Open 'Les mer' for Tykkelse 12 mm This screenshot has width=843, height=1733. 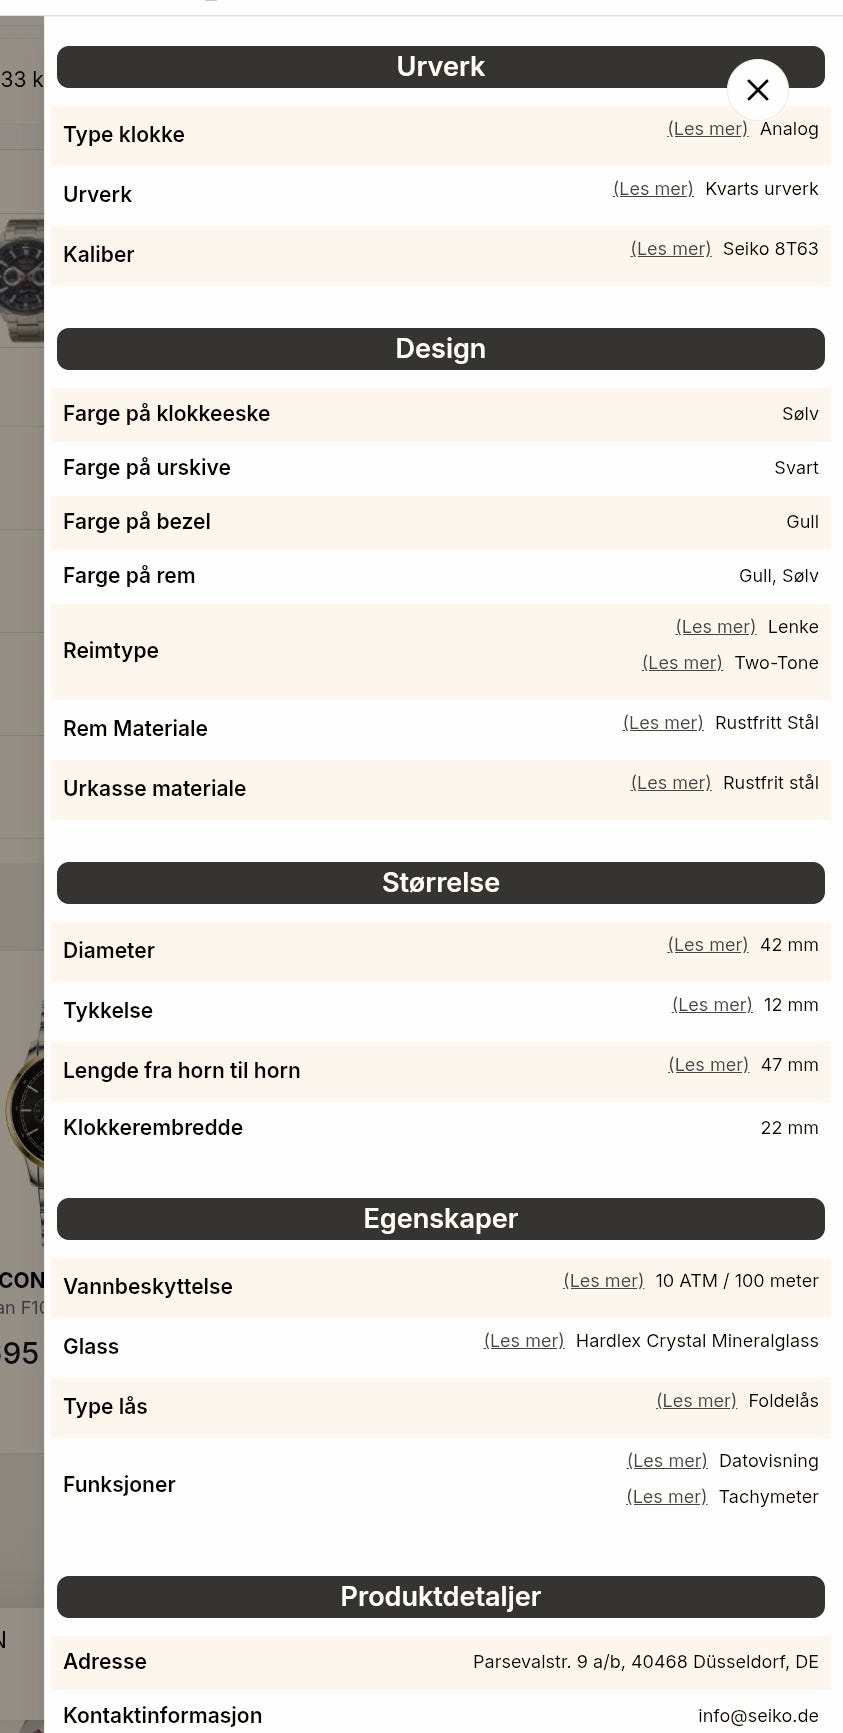click(711, 1005)
